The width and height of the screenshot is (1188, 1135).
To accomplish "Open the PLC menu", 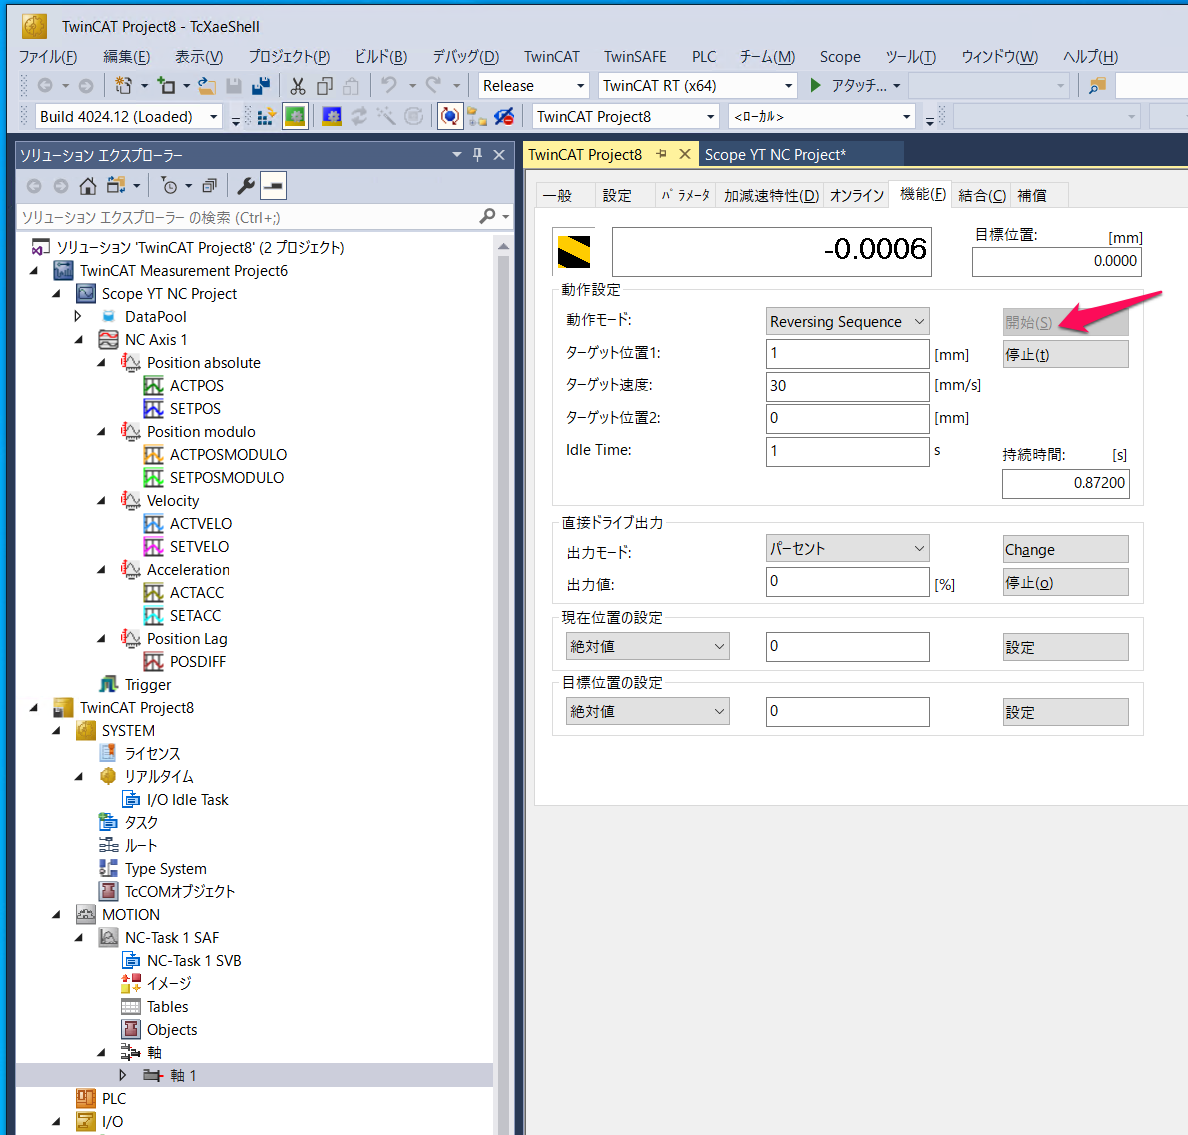I will tap(704, 57).
